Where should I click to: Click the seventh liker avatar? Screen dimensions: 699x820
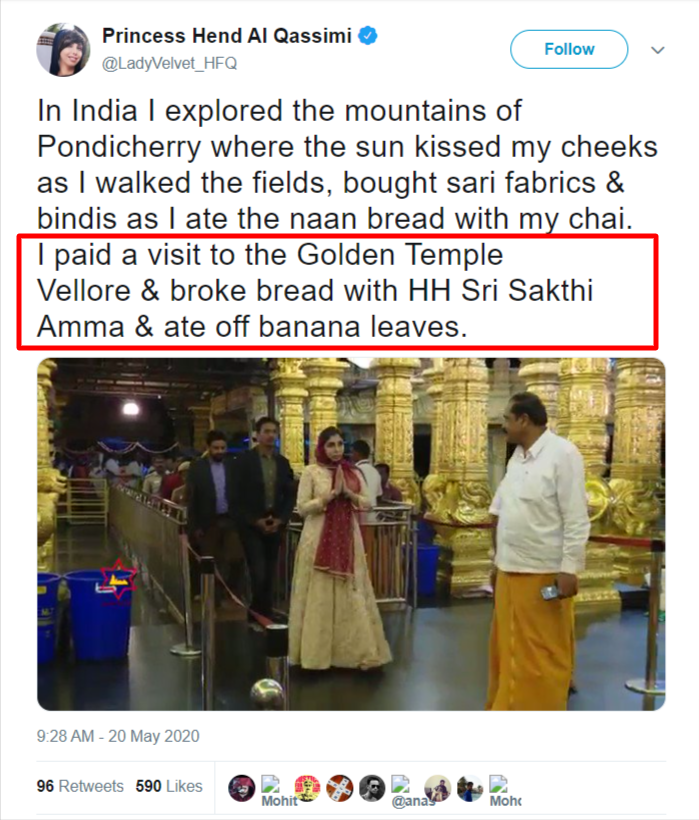[437, 788]
